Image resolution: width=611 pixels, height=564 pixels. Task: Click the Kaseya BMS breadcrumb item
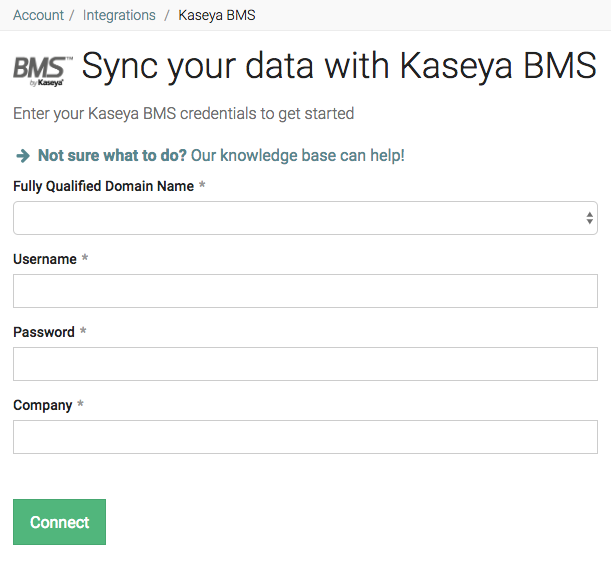click(x=217, y=15)
